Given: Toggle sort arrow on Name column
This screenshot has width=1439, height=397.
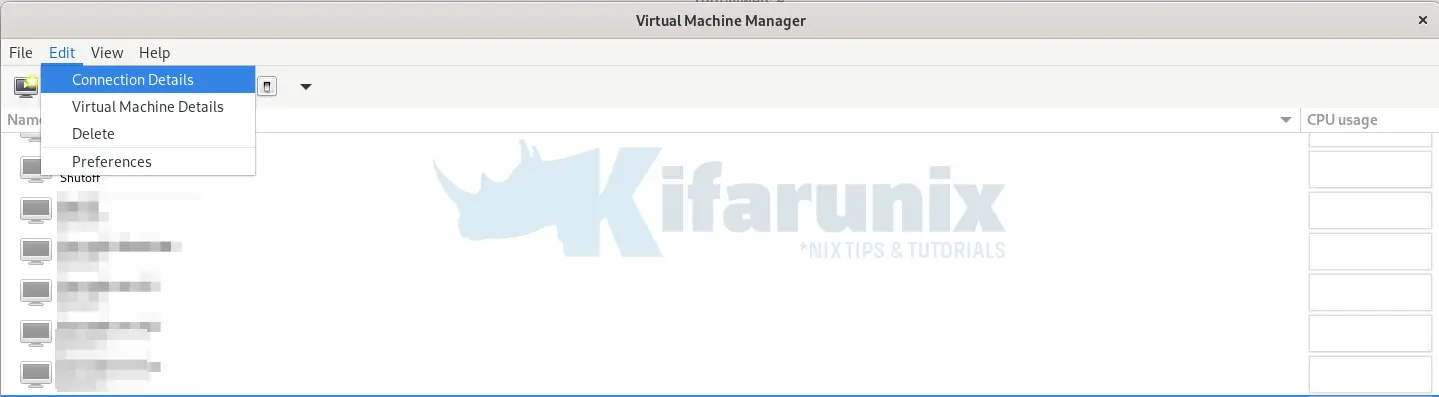Looking at the screenshot, I should (1285, 120).
